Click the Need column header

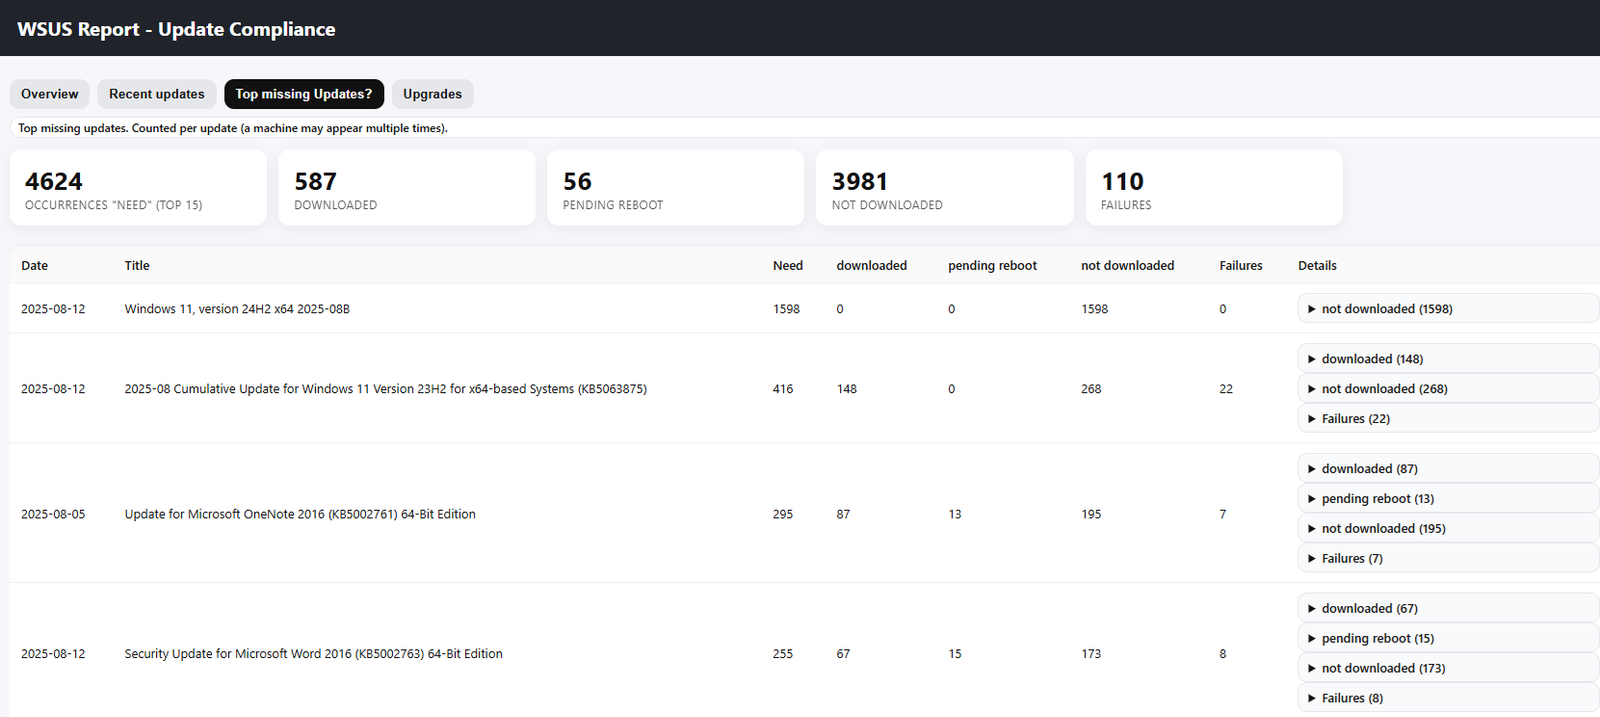pos(787,266)
